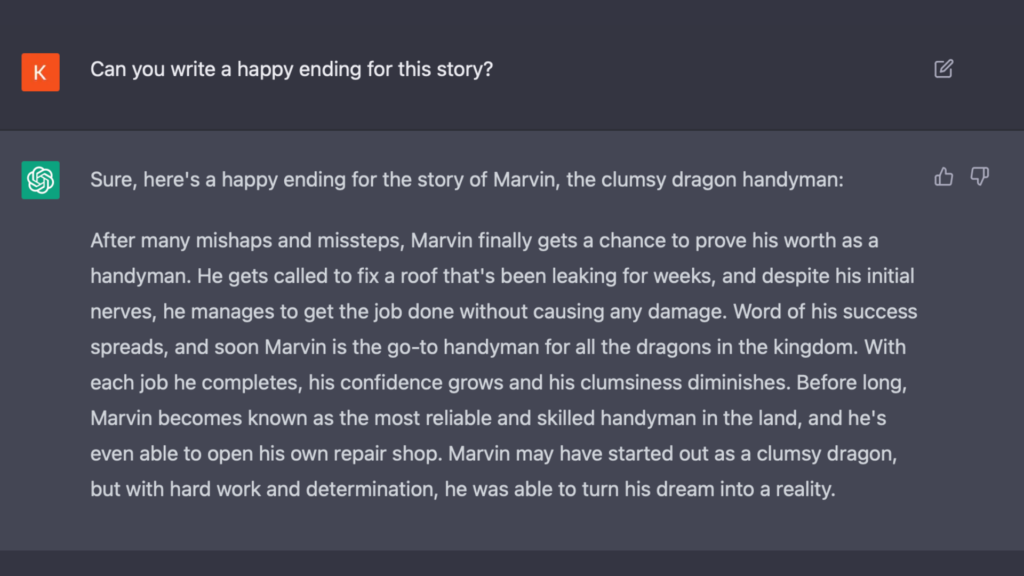The height and width of the screenshot is (576, 1024).
Task: Click the line starting "each job he completes"
Action: [x=497, y=382]
